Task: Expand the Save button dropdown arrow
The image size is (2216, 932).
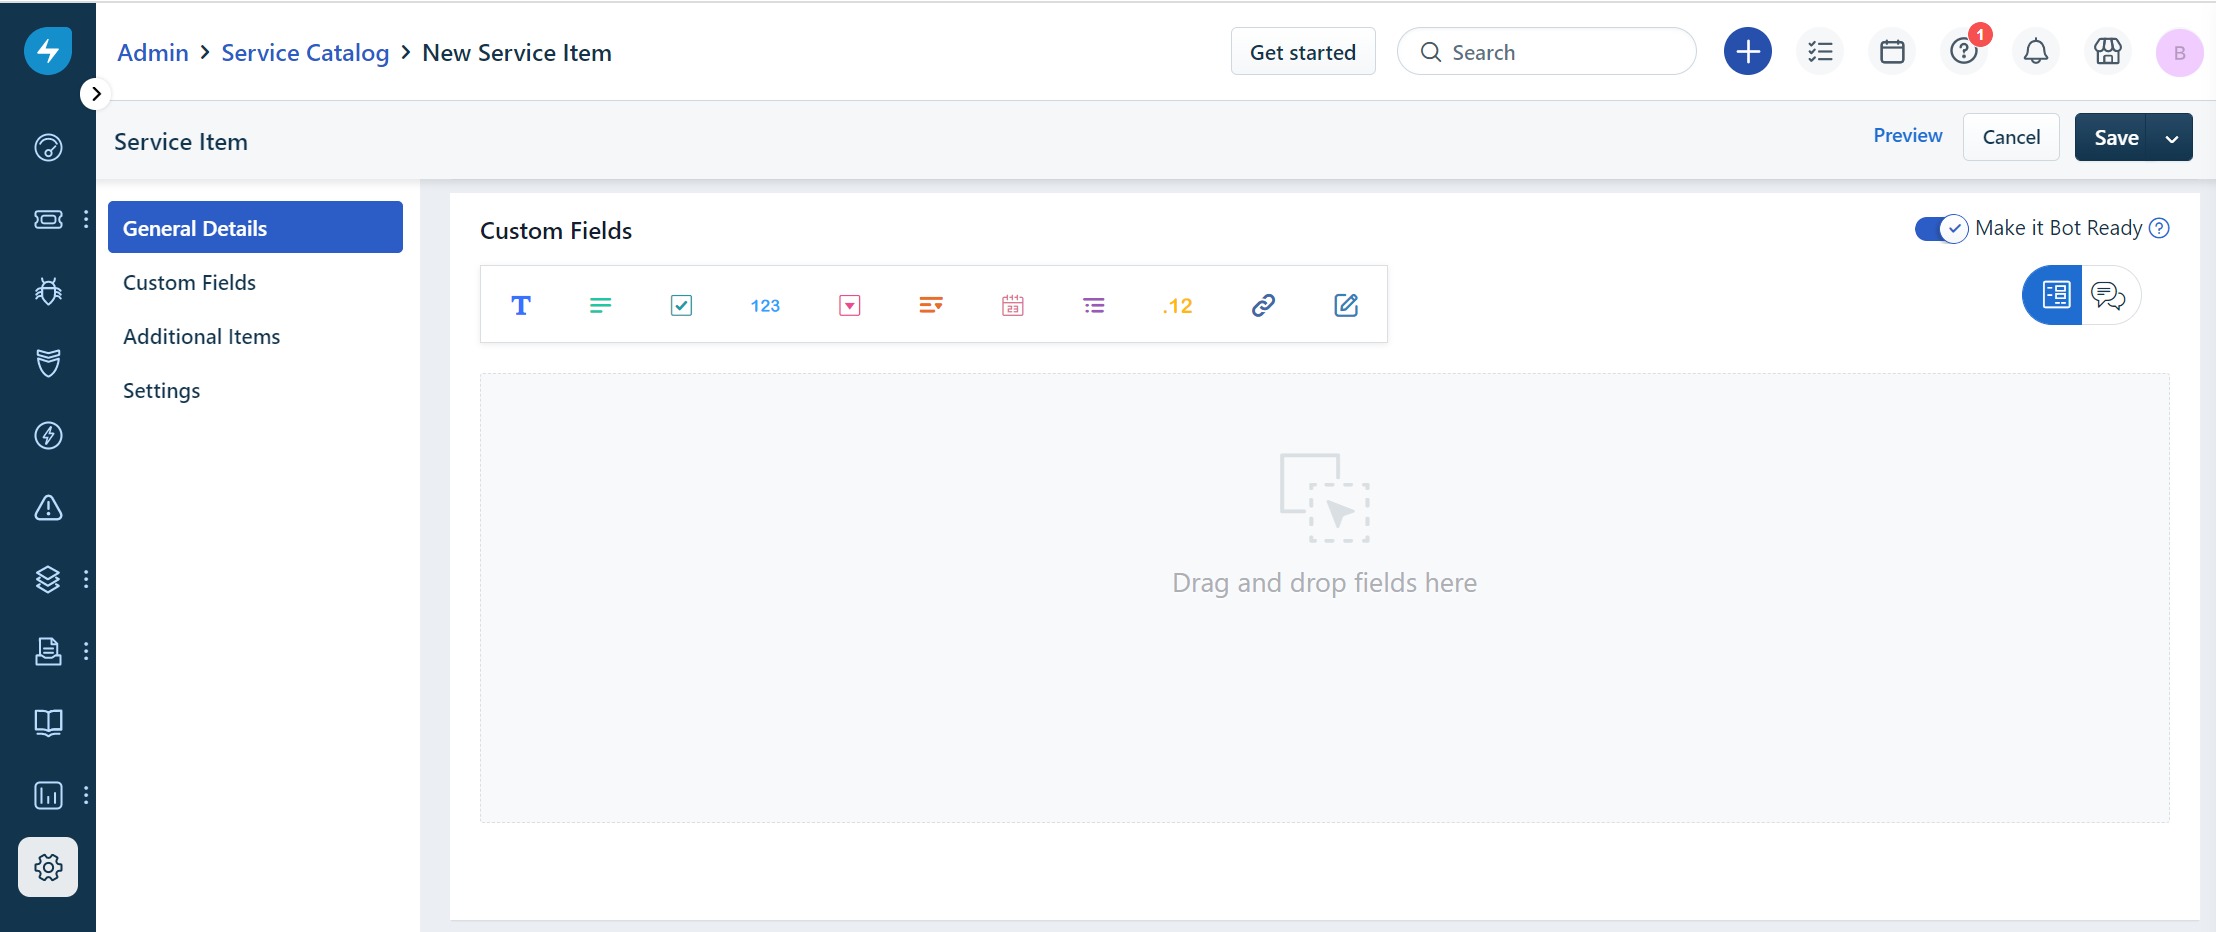Action: point(2172,138)
